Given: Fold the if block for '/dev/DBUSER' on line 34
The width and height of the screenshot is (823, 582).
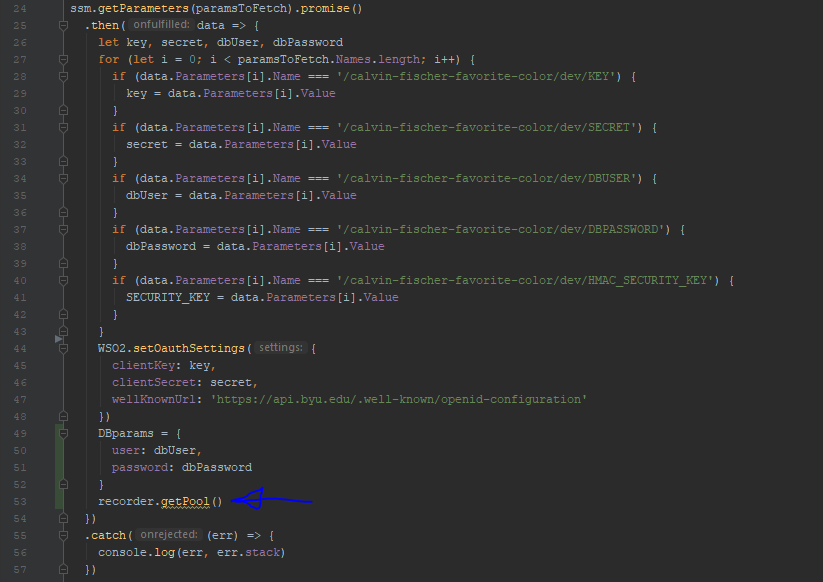Looking at the screenshot, I should 64,178.
